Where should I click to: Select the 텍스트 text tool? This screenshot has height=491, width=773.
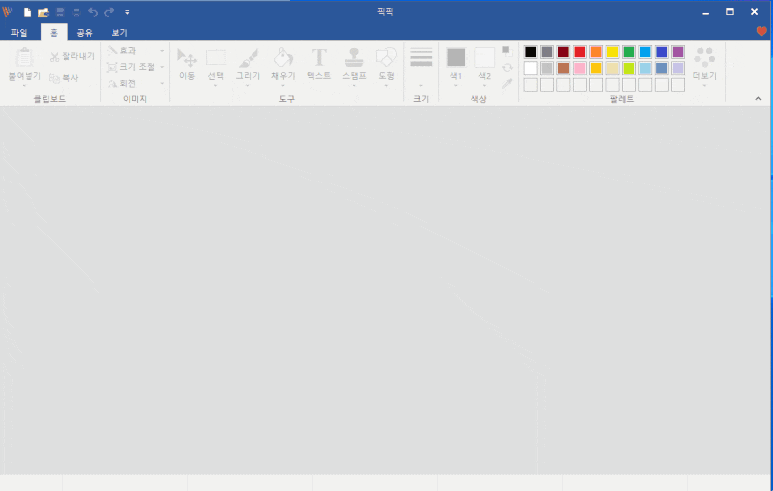[x=319, y=64]
